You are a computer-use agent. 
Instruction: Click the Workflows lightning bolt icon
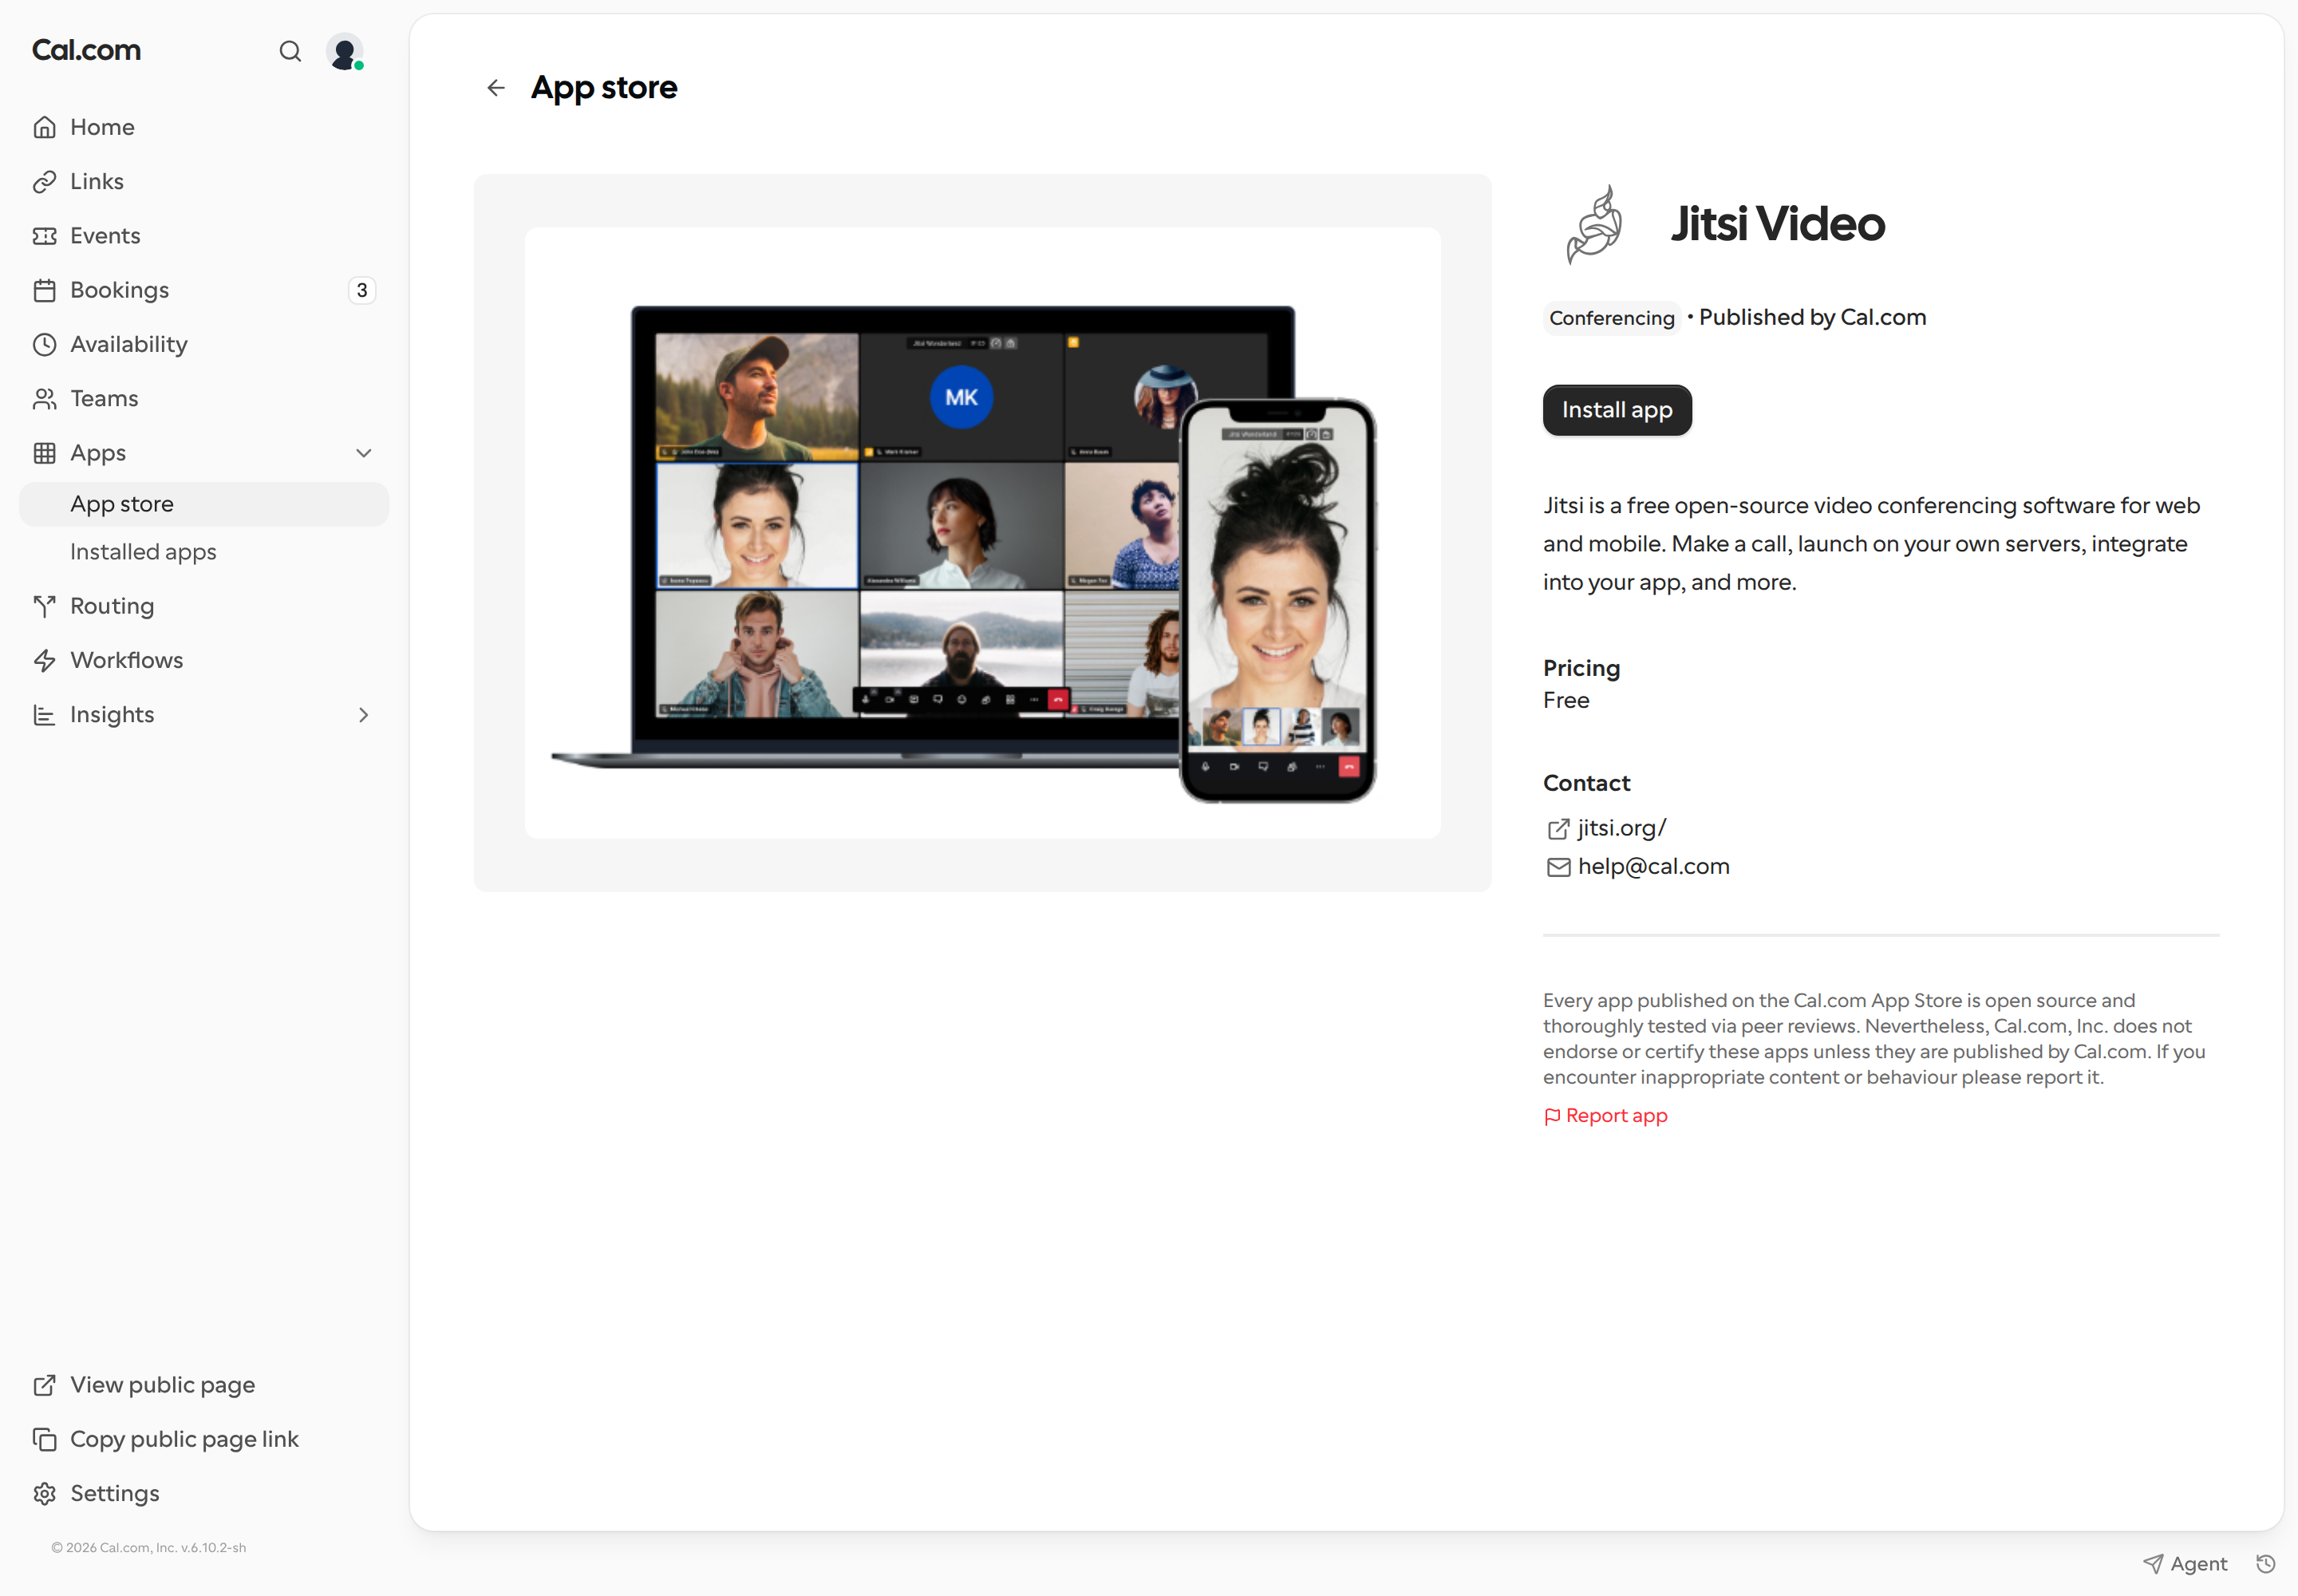pos(44,660)
